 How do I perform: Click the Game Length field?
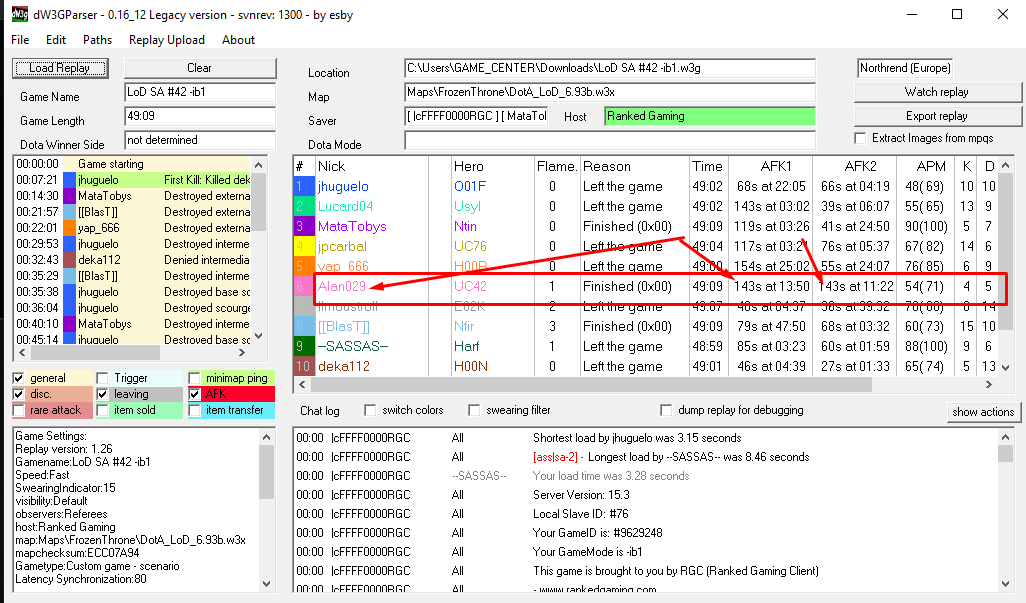(200, 116)
